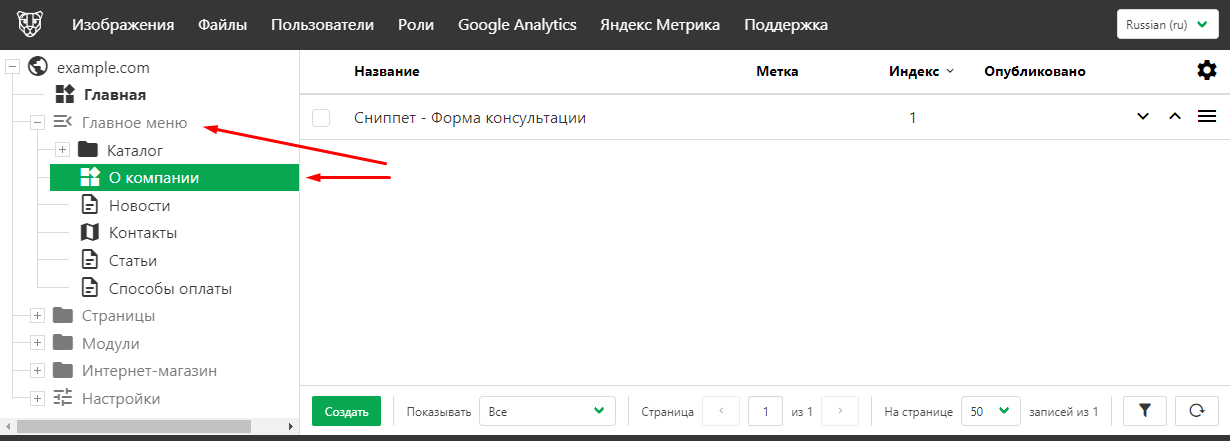1230x441 pixels.
Task: Select Контакты in the site tree
Action: pyautogui.click(x=142, y=233)
